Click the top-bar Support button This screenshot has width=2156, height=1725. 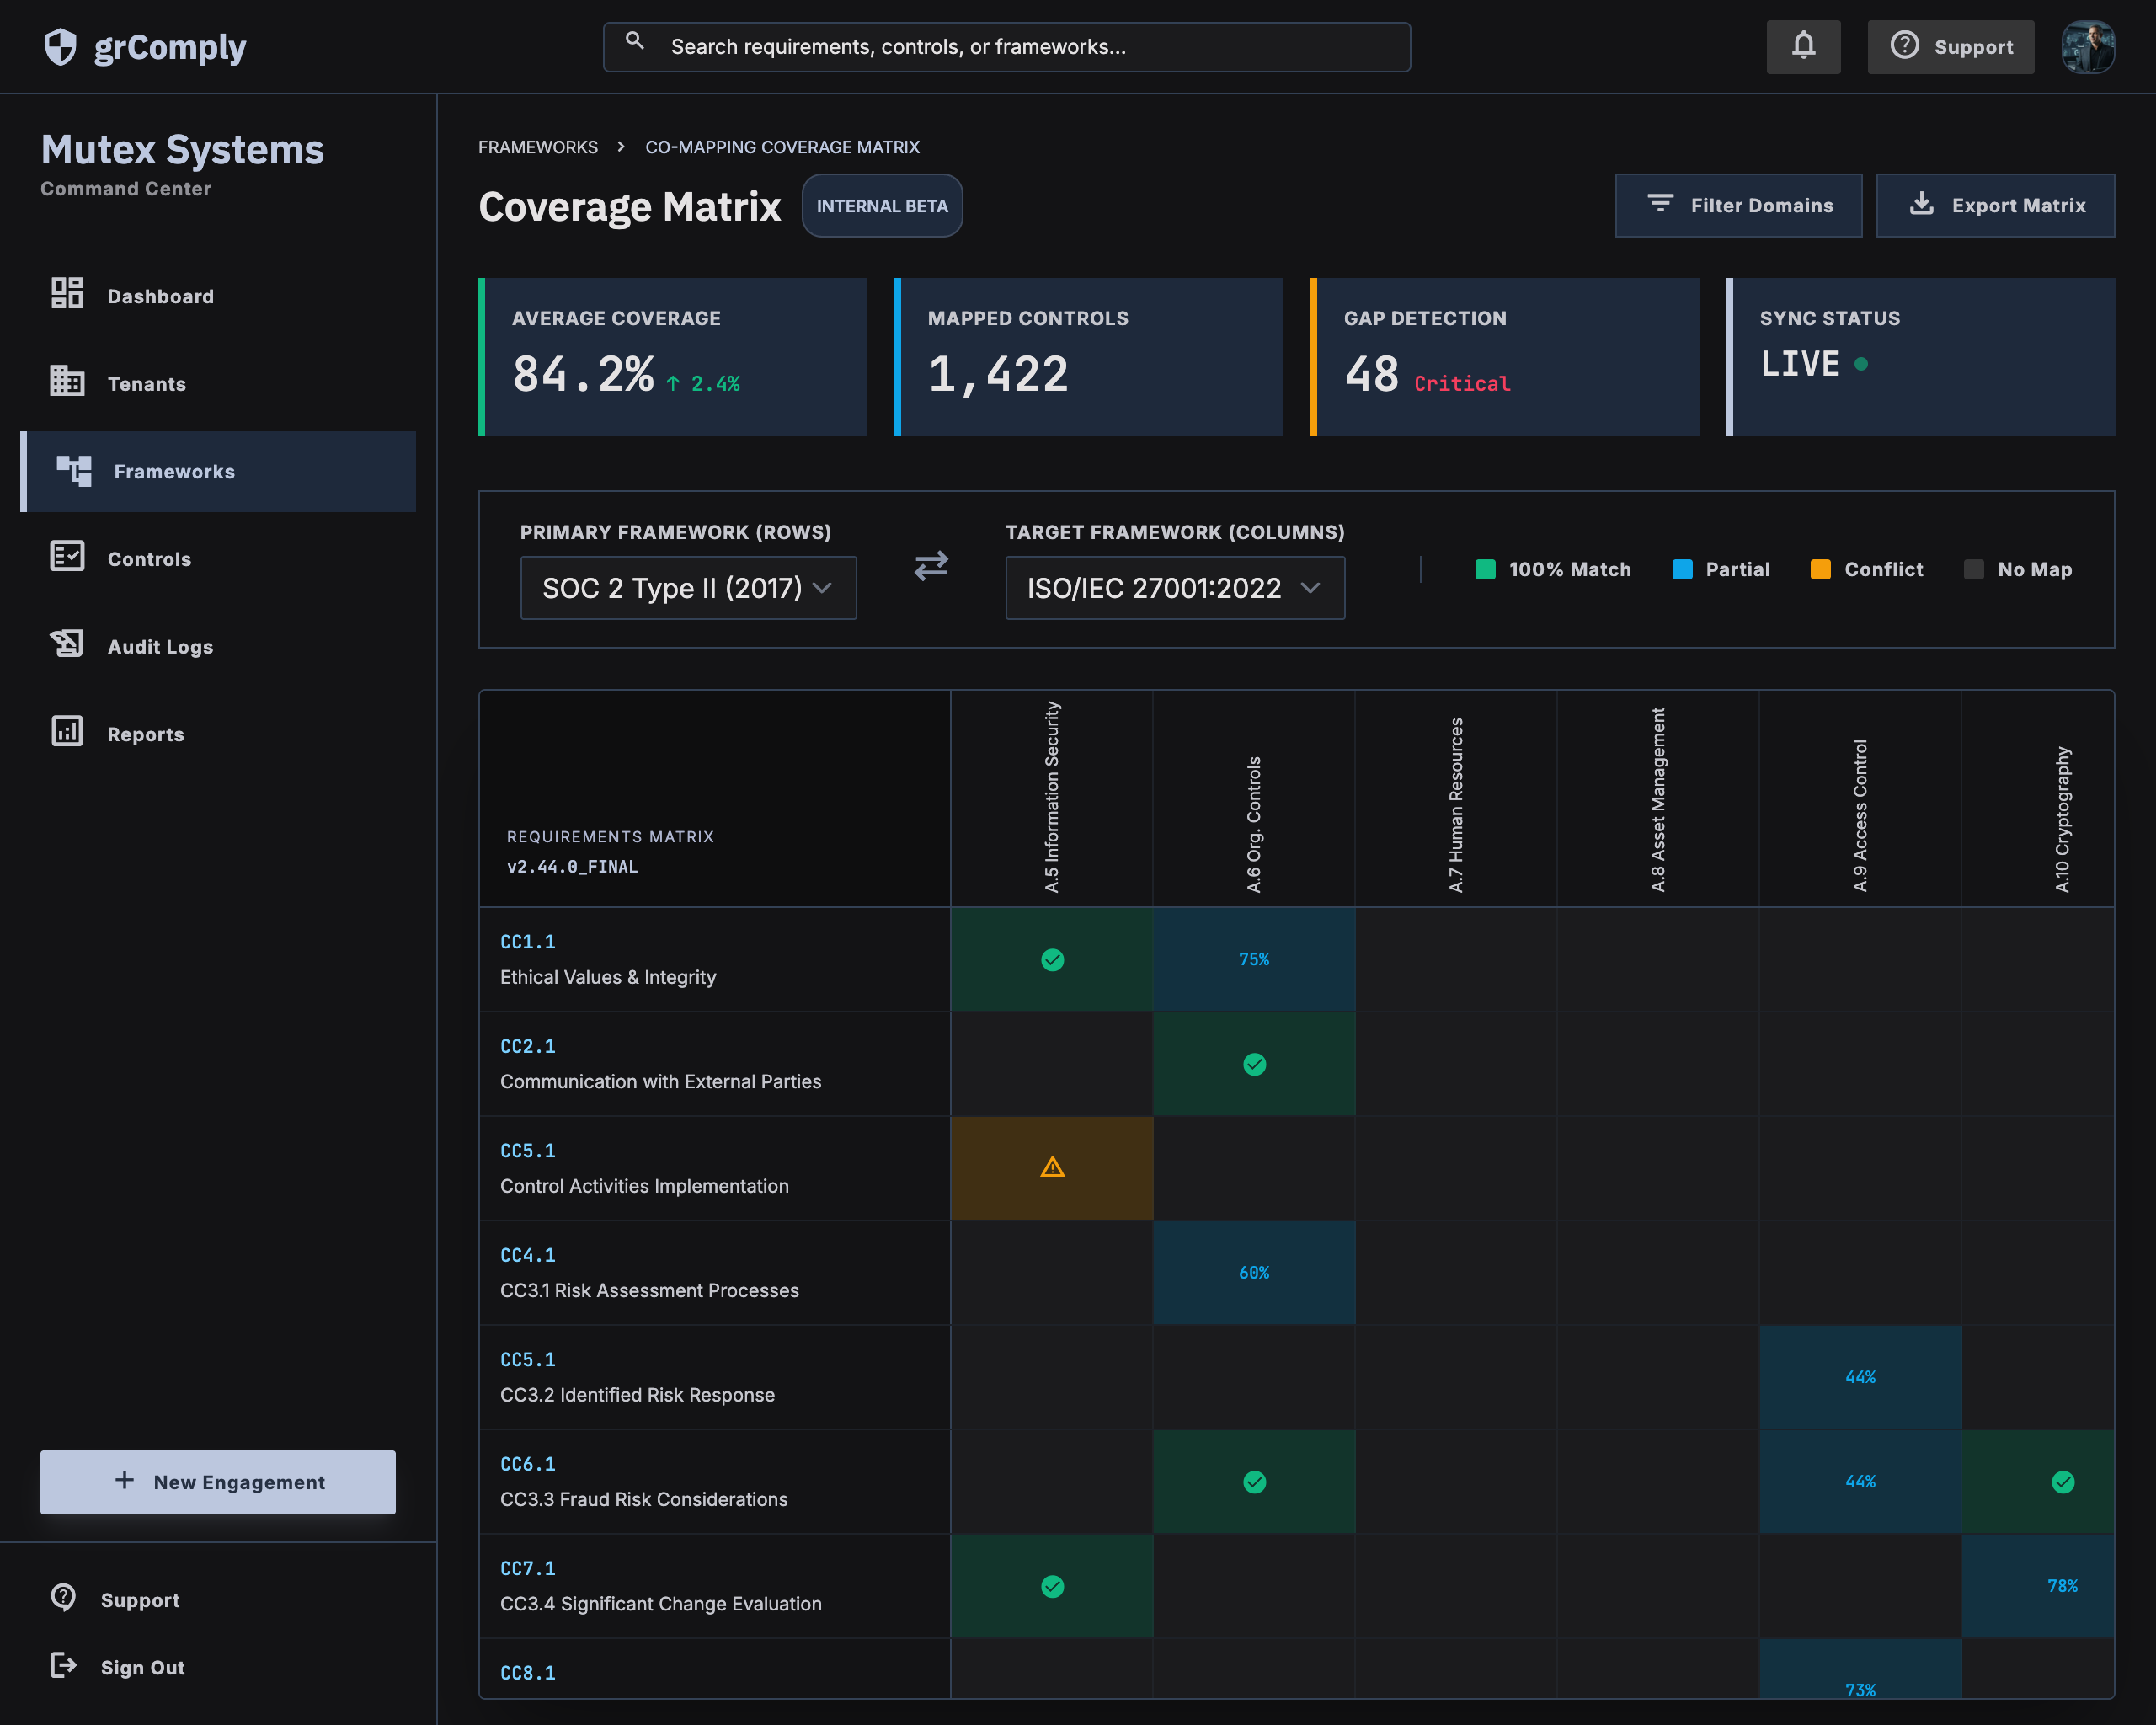(1950, 46)
